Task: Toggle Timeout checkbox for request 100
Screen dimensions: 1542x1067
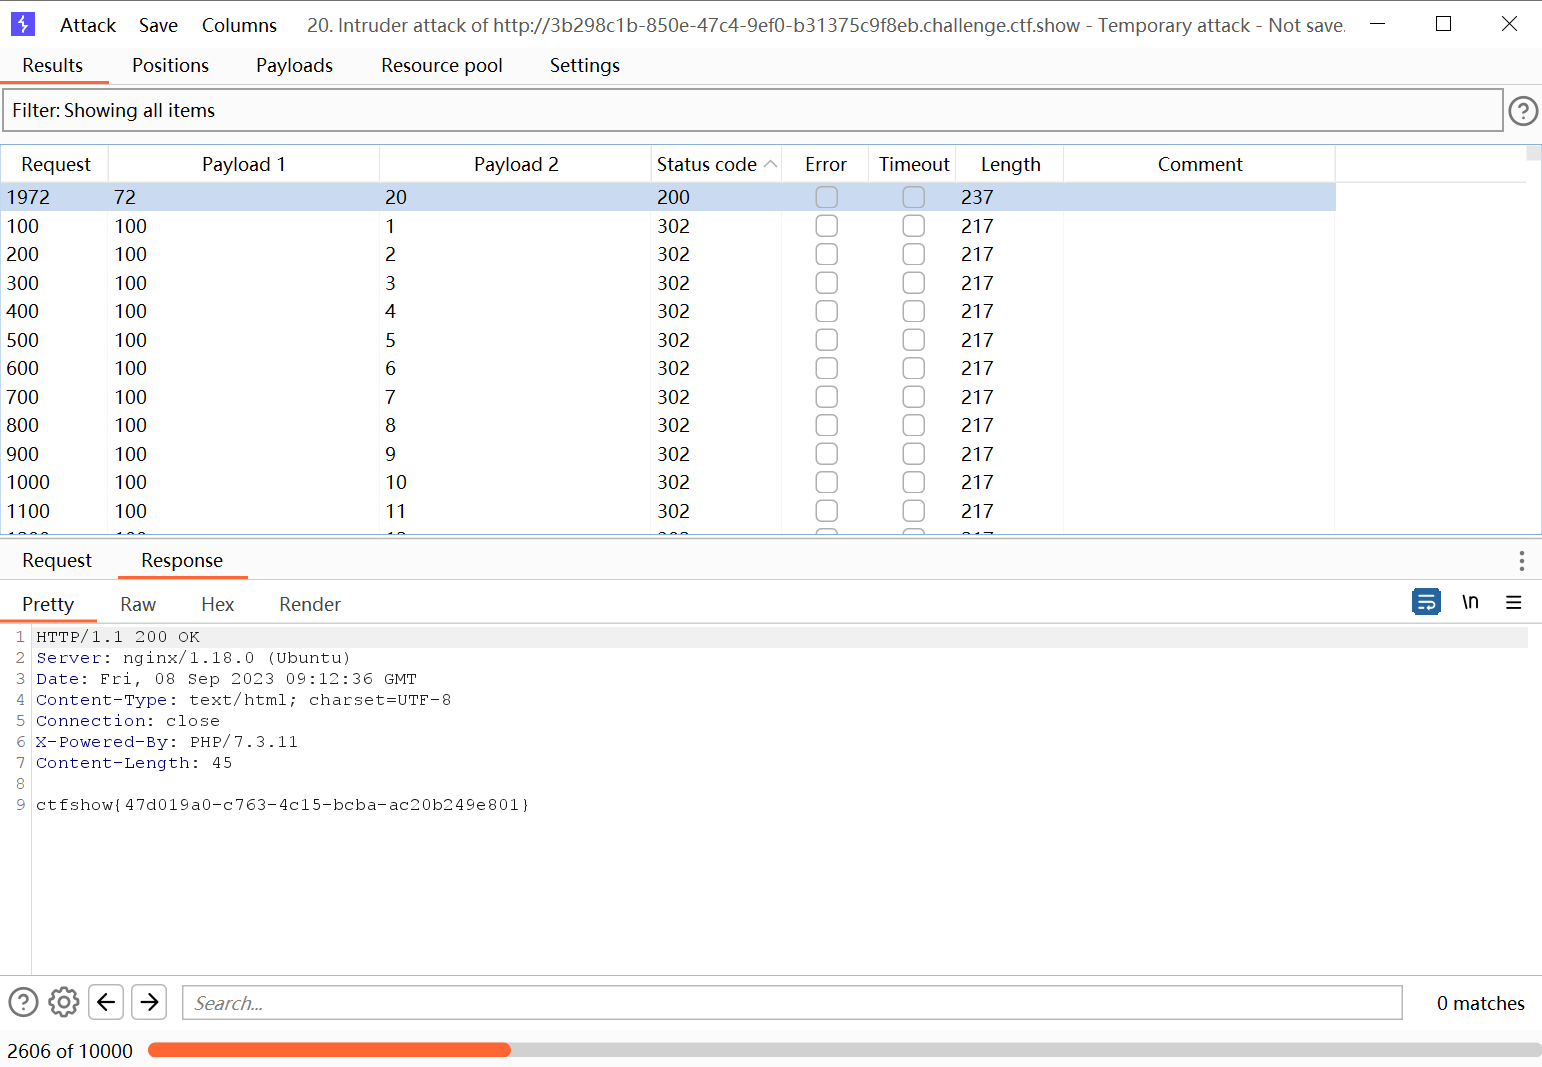Action: (x=913, y=226)
